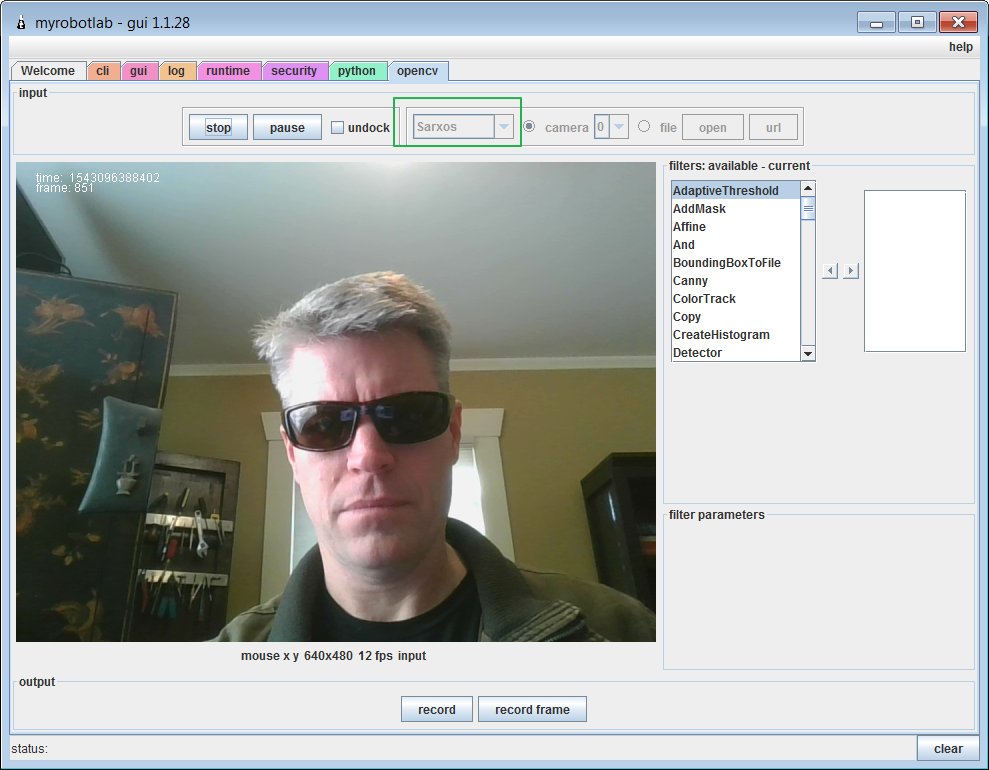
Task: Switch to the runtime tab
Action: [x=229, y=70]
